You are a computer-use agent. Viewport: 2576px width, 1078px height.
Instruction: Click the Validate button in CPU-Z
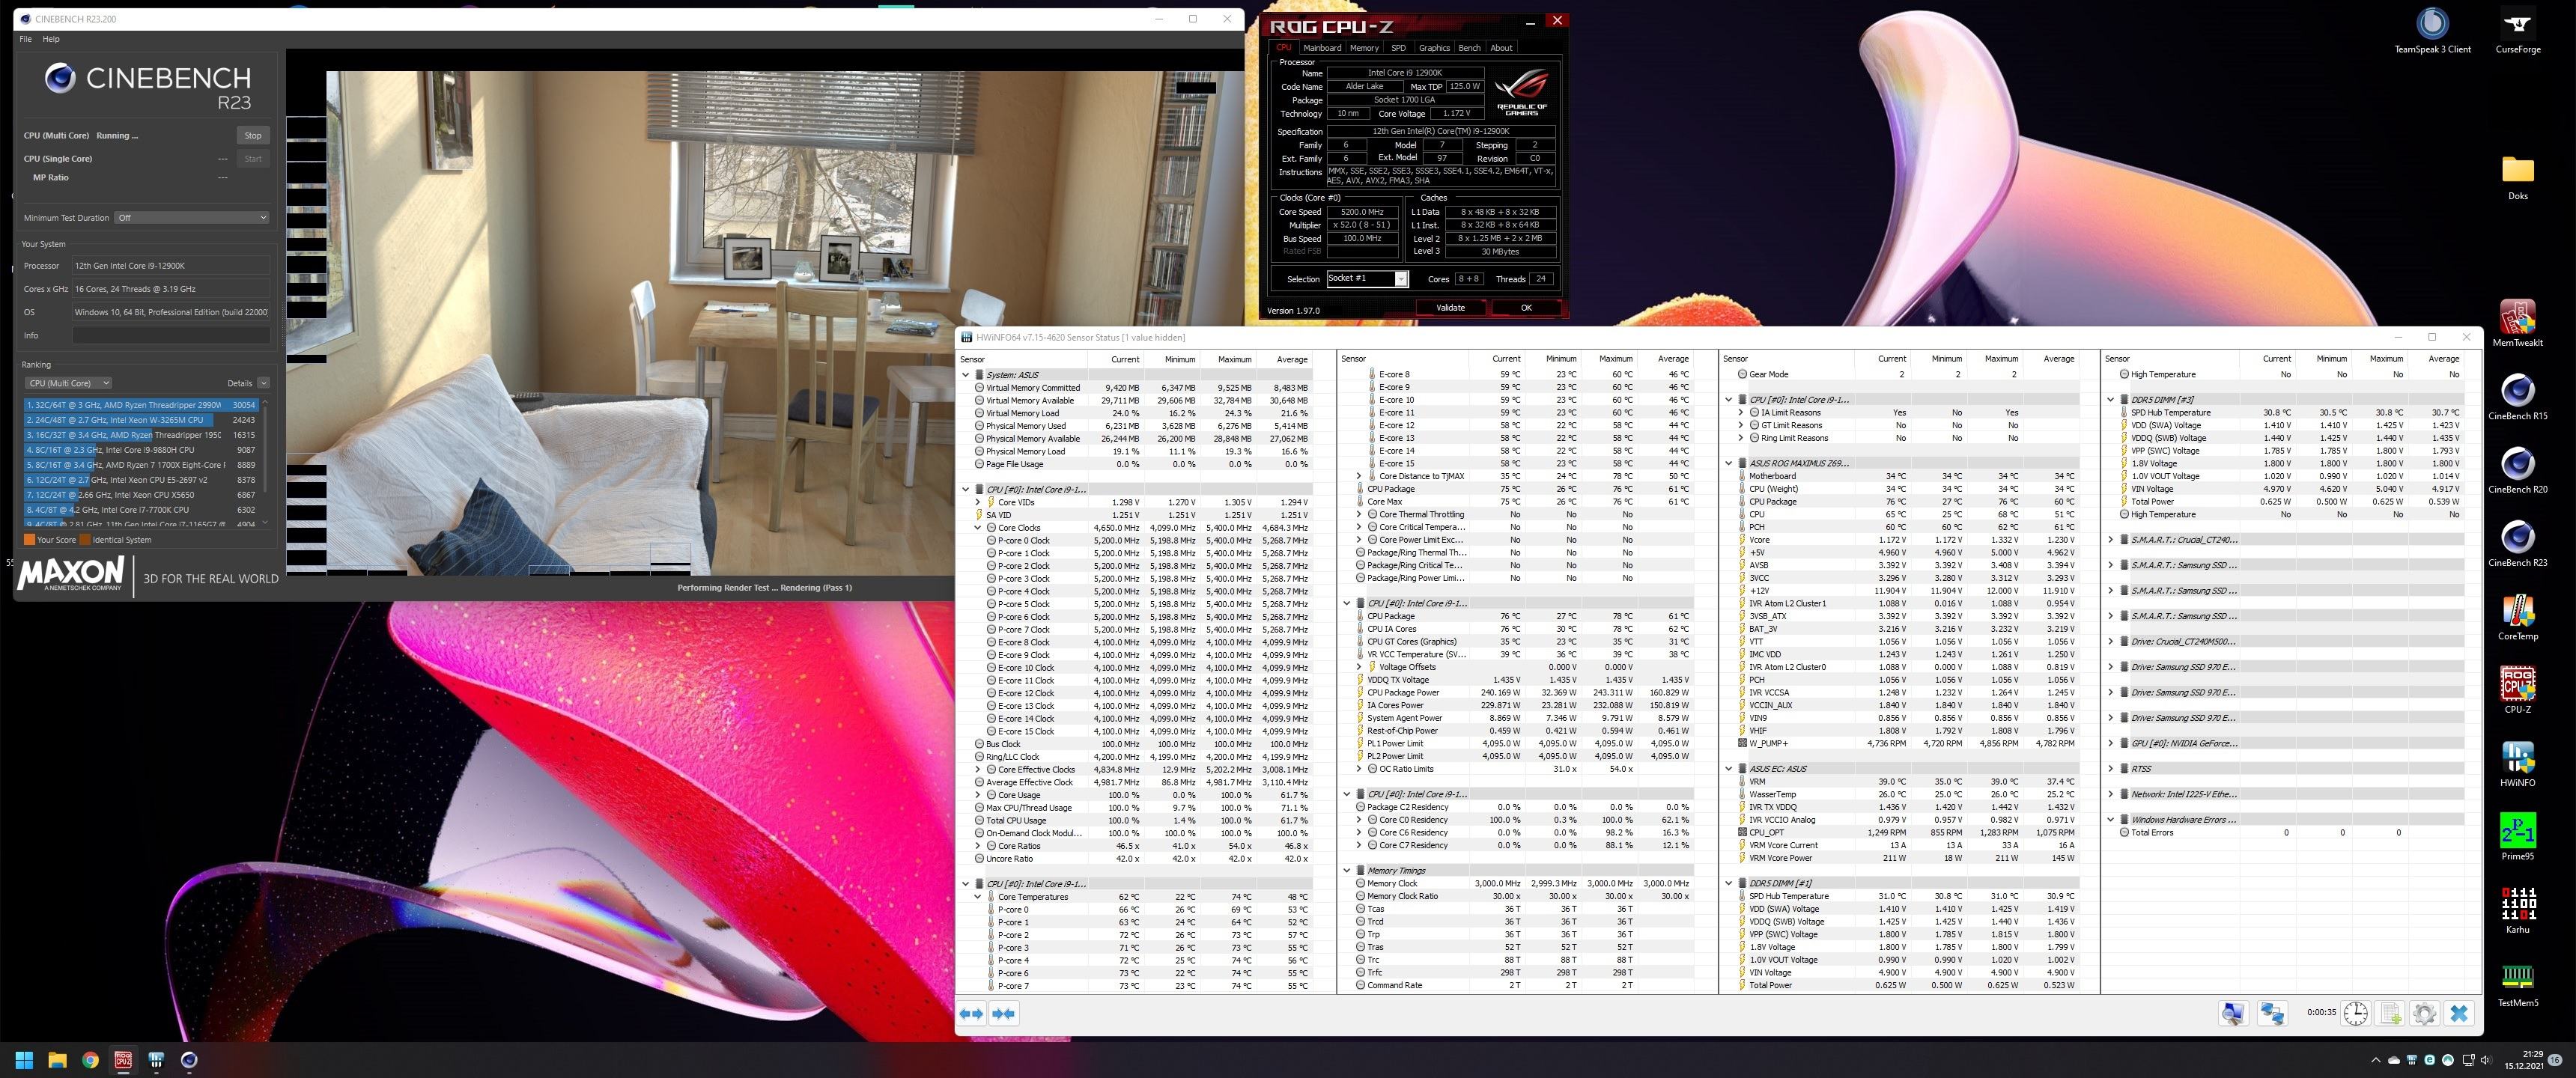1450,308
